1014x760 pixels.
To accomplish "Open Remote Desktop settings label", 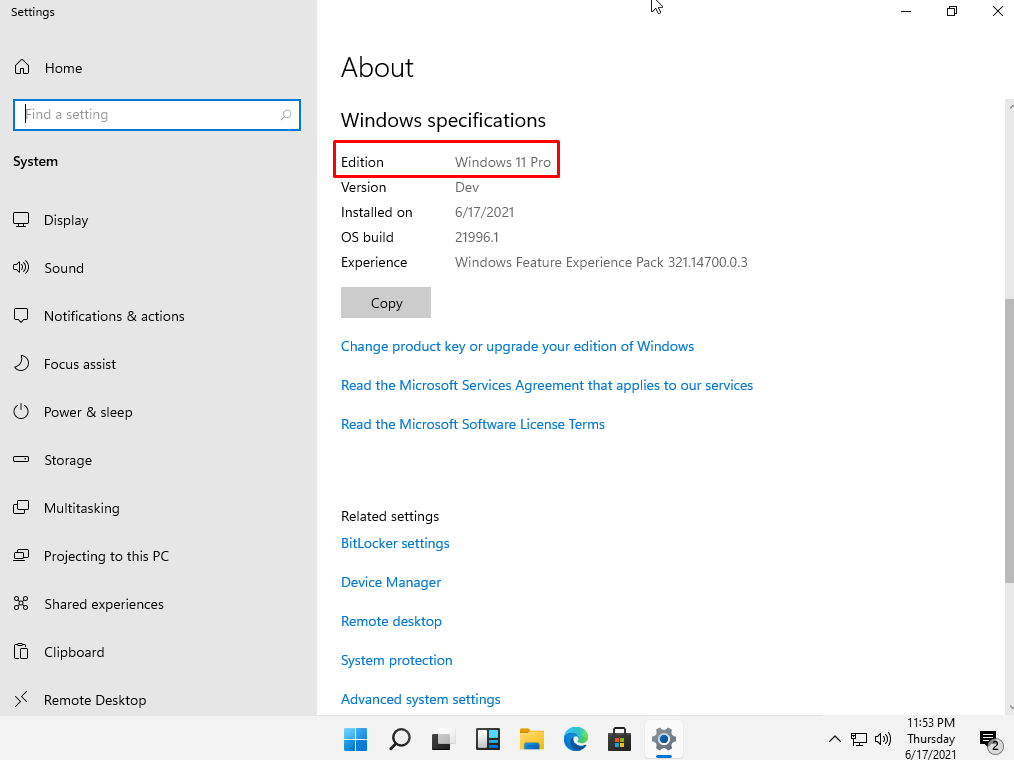I will click(x=95, y=699).
